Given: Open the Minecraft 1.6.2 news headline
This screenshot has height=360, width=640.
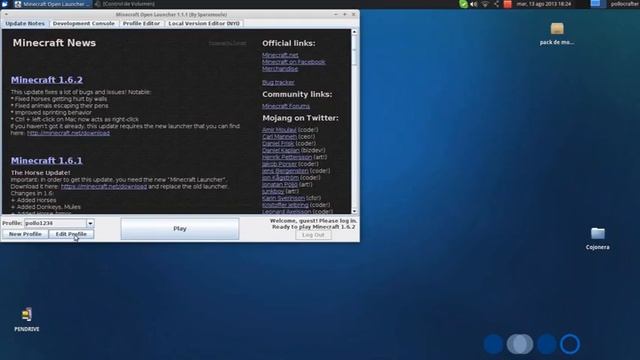Looking at the screenshot, I should point(47,80).
